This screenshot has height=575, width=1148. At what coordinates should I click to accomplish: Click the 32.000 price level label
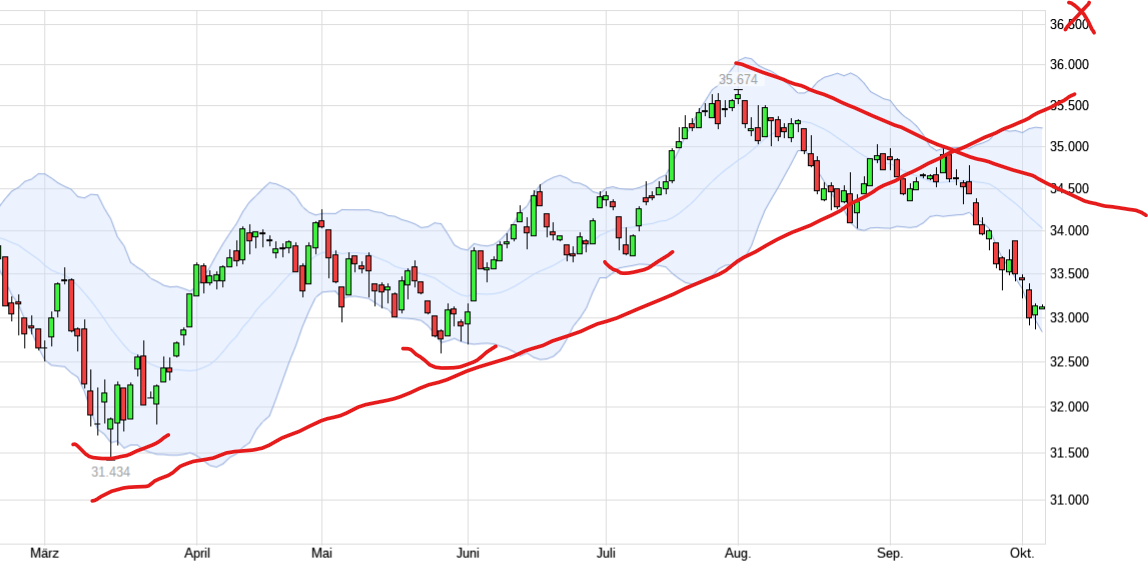pyautogui.click(x=1070, y=407)
